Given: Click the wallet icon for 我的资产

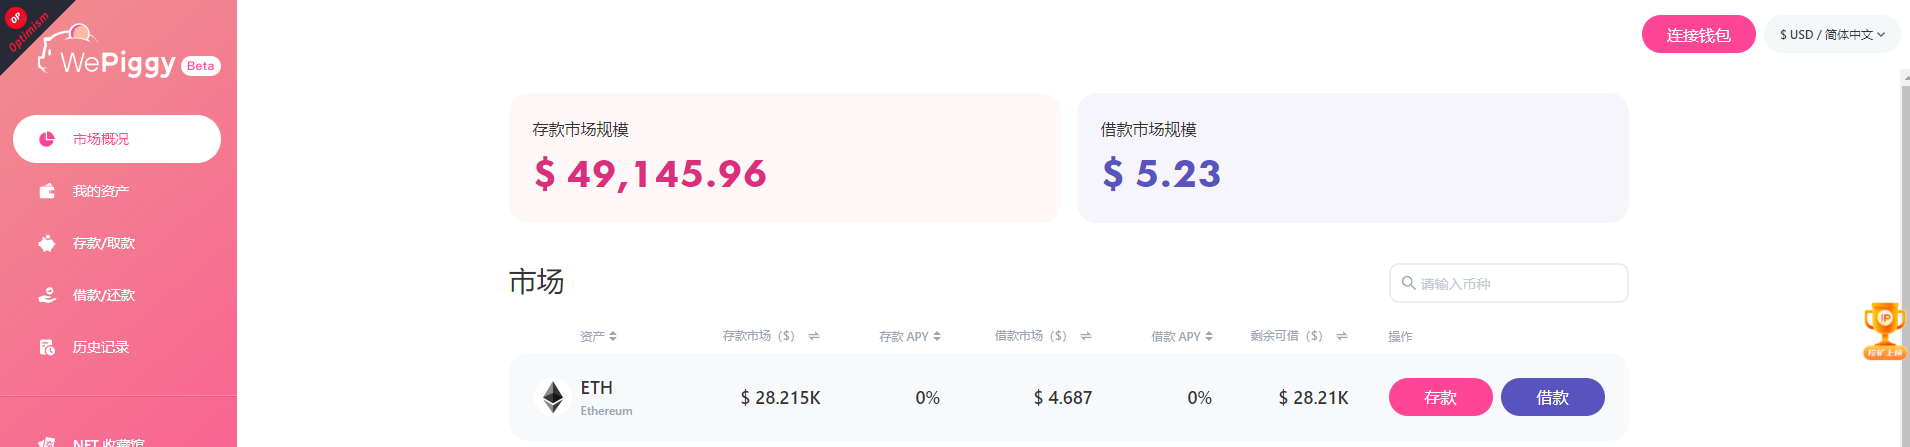Looking at the screenshot, I should 47,191.
